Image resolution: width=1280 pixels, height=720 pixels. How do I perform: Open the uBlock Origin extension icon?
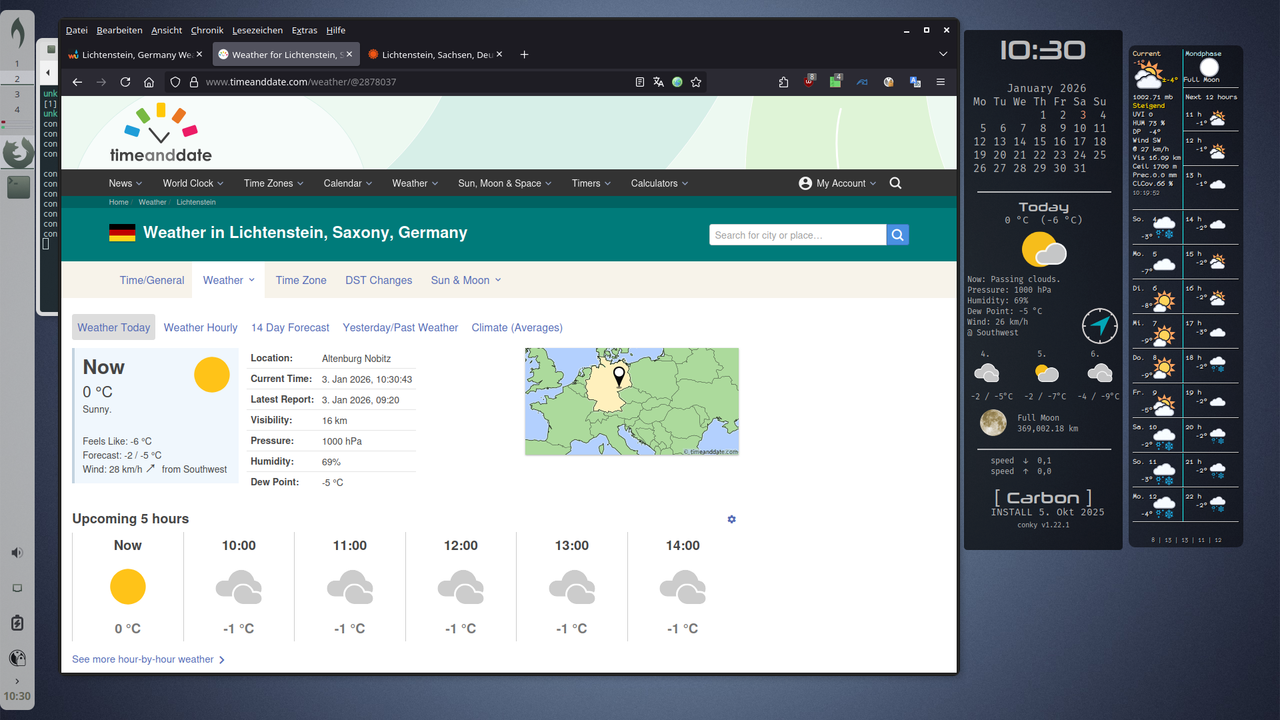810,81
